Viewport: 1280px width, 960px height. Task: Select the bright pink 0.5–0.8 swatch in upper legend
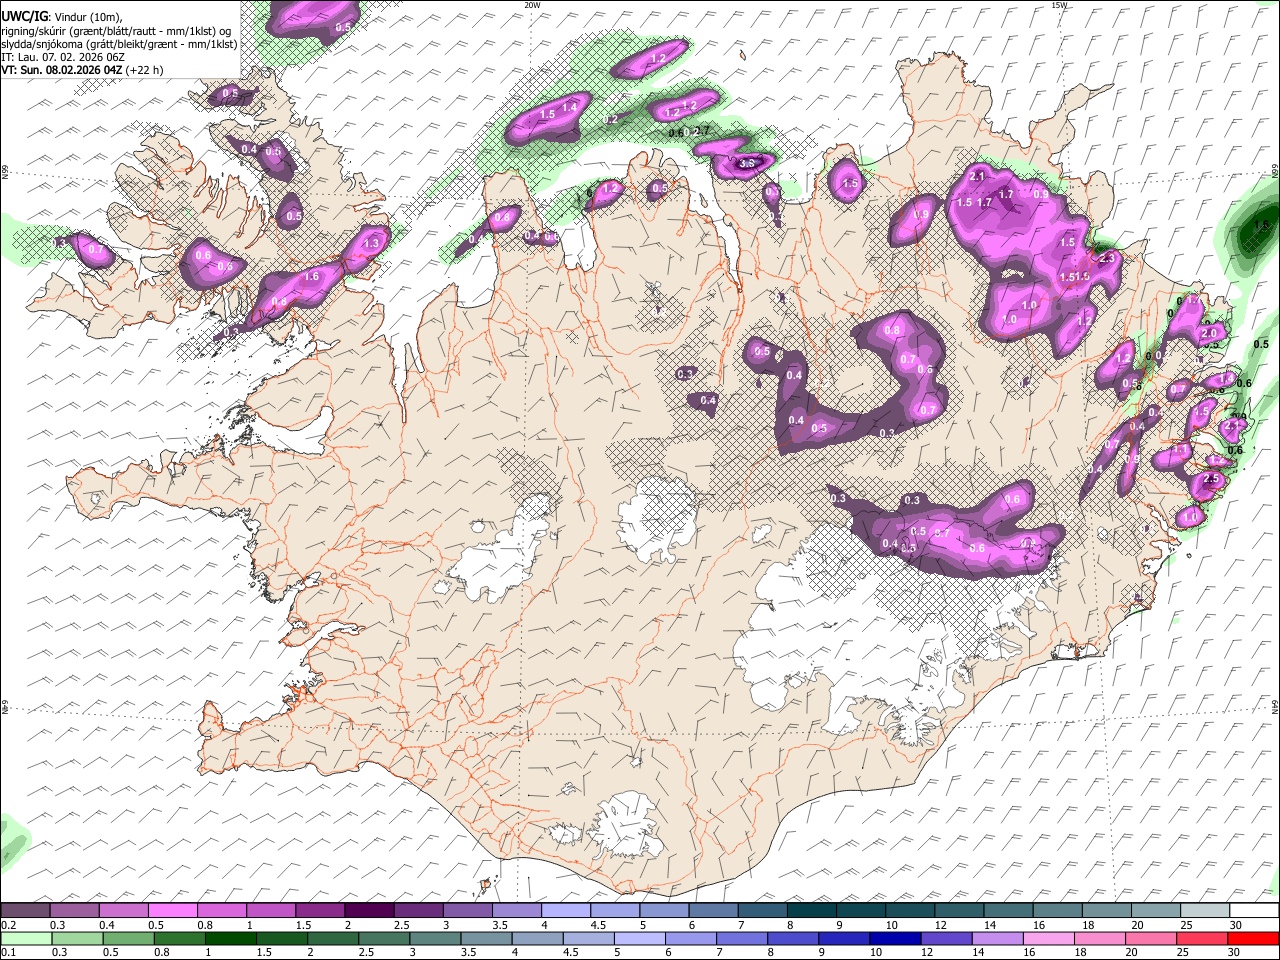[172, 910]
